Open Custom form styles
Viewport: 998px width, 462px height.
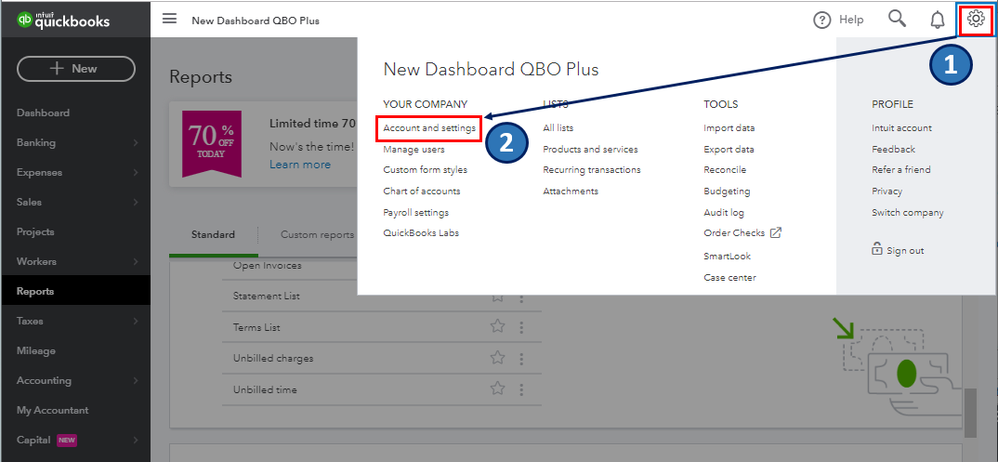click(425, 170)
